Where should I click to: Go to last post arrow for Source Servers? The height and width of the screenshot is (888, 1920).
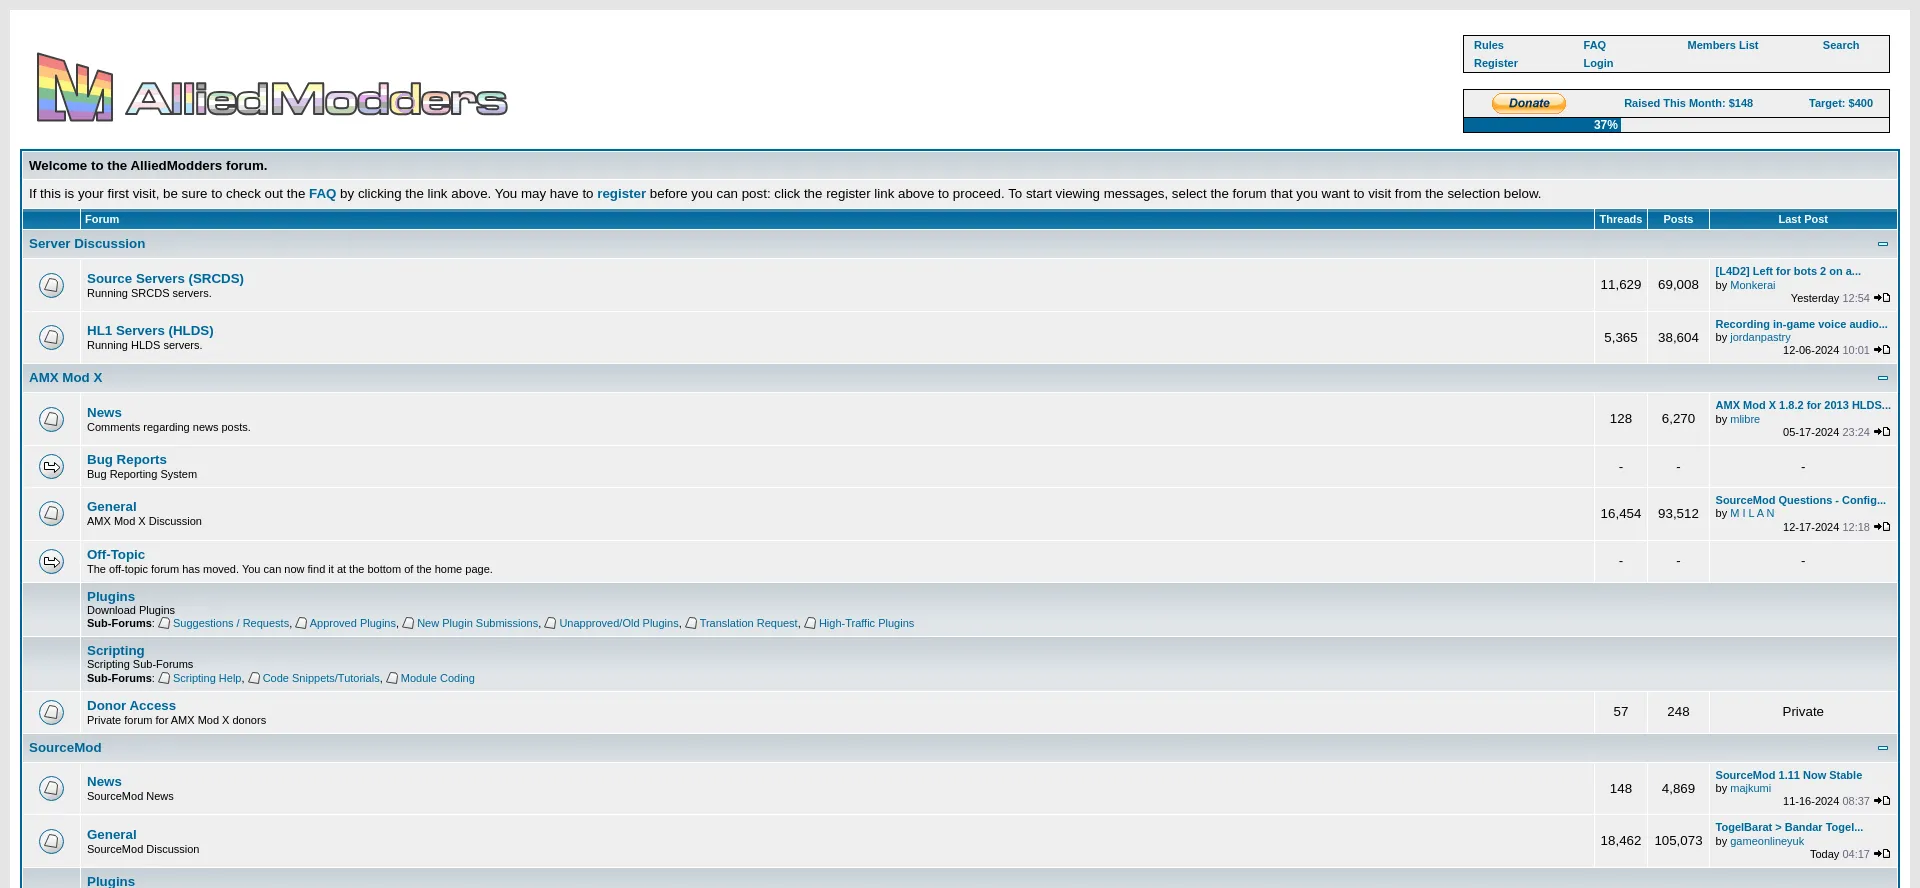coord(1882,298)
